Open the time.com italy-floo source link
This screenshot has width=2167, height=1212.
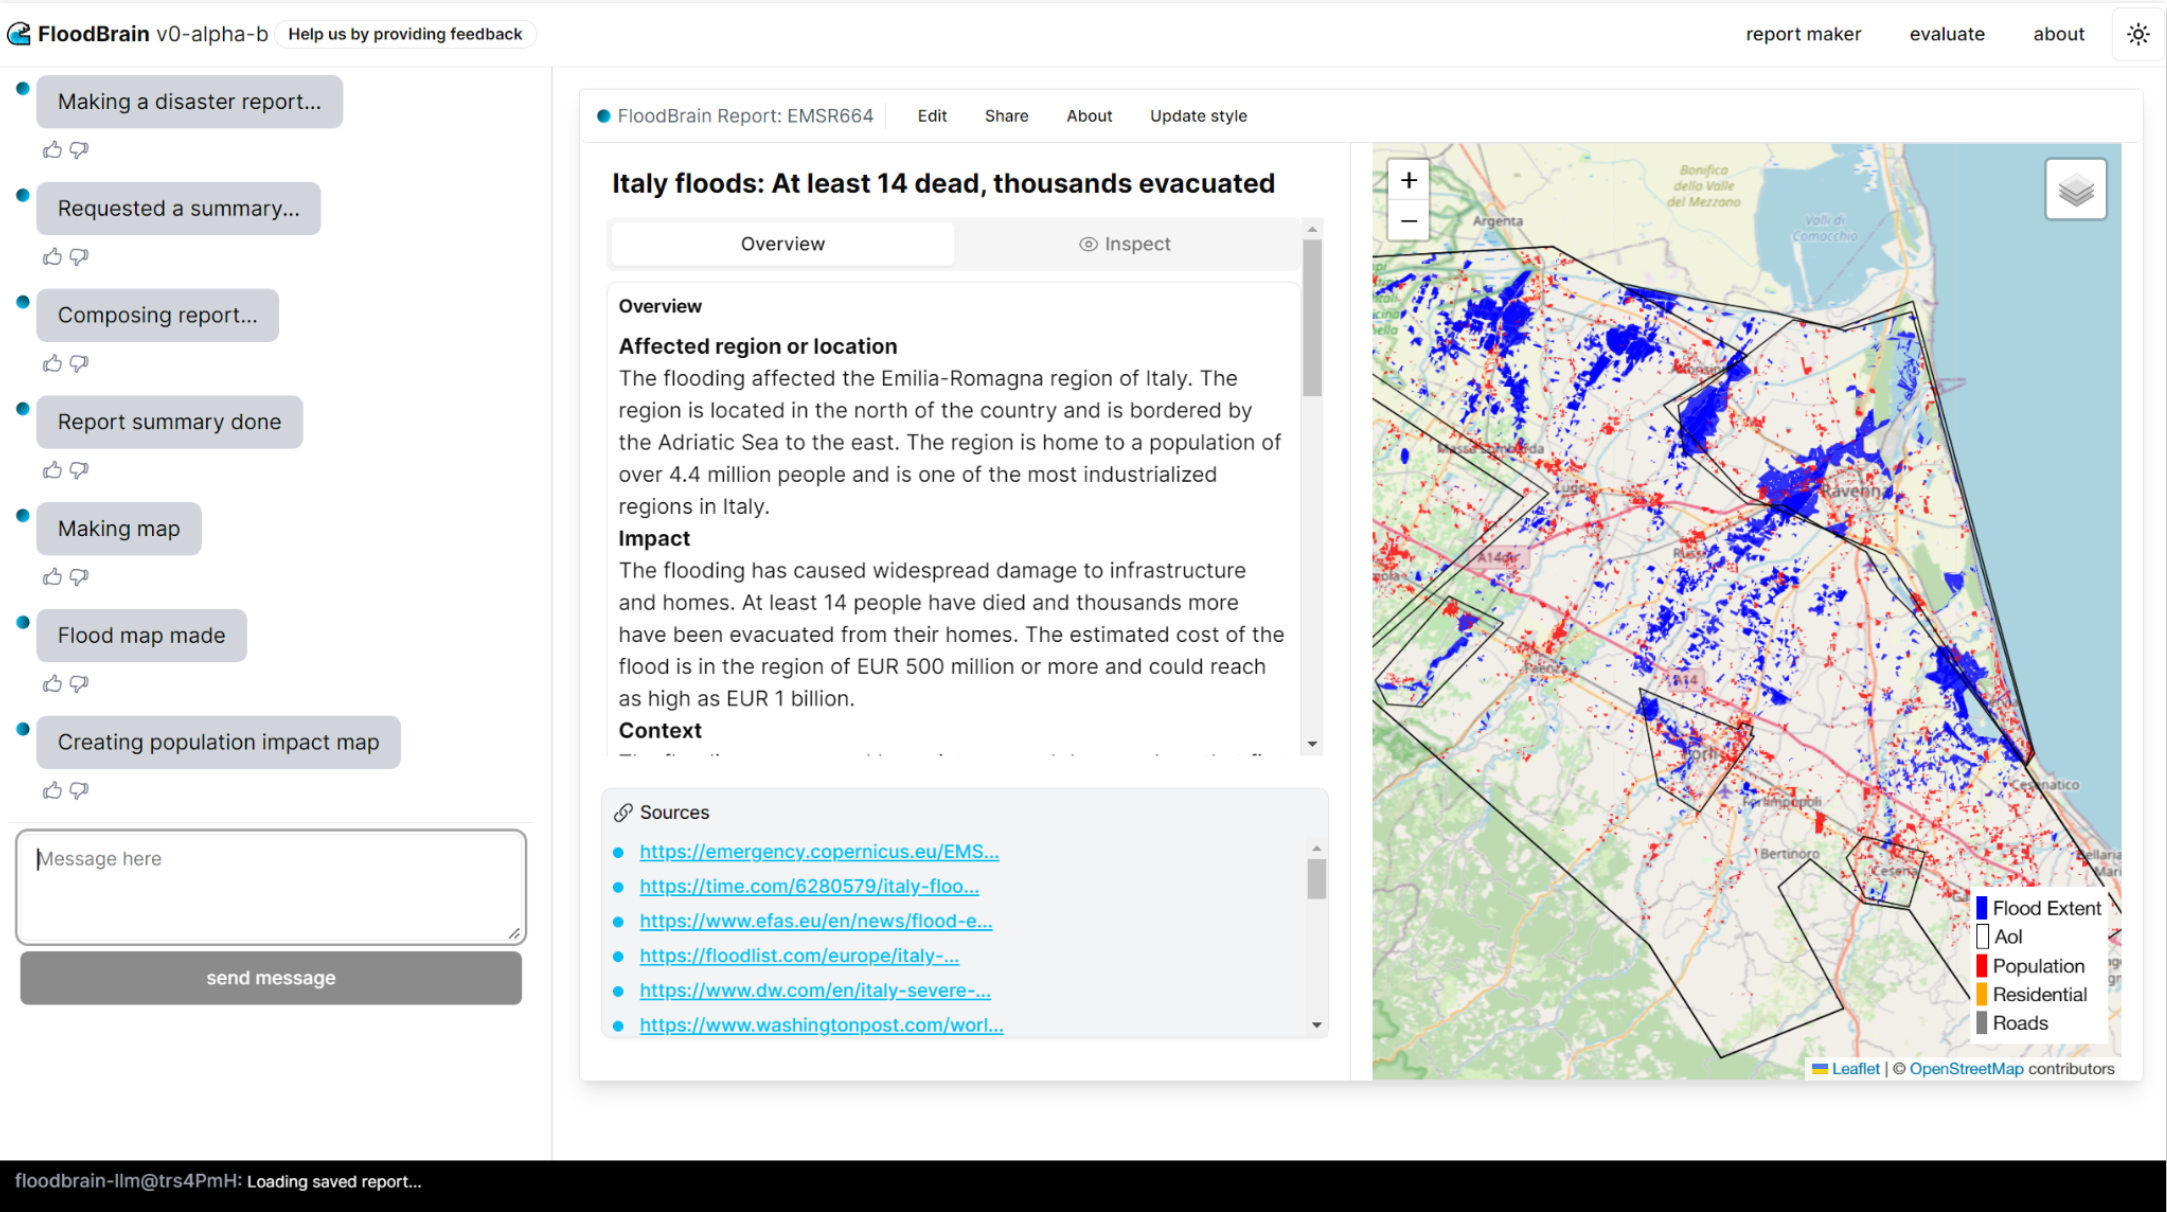coord(809,886)
